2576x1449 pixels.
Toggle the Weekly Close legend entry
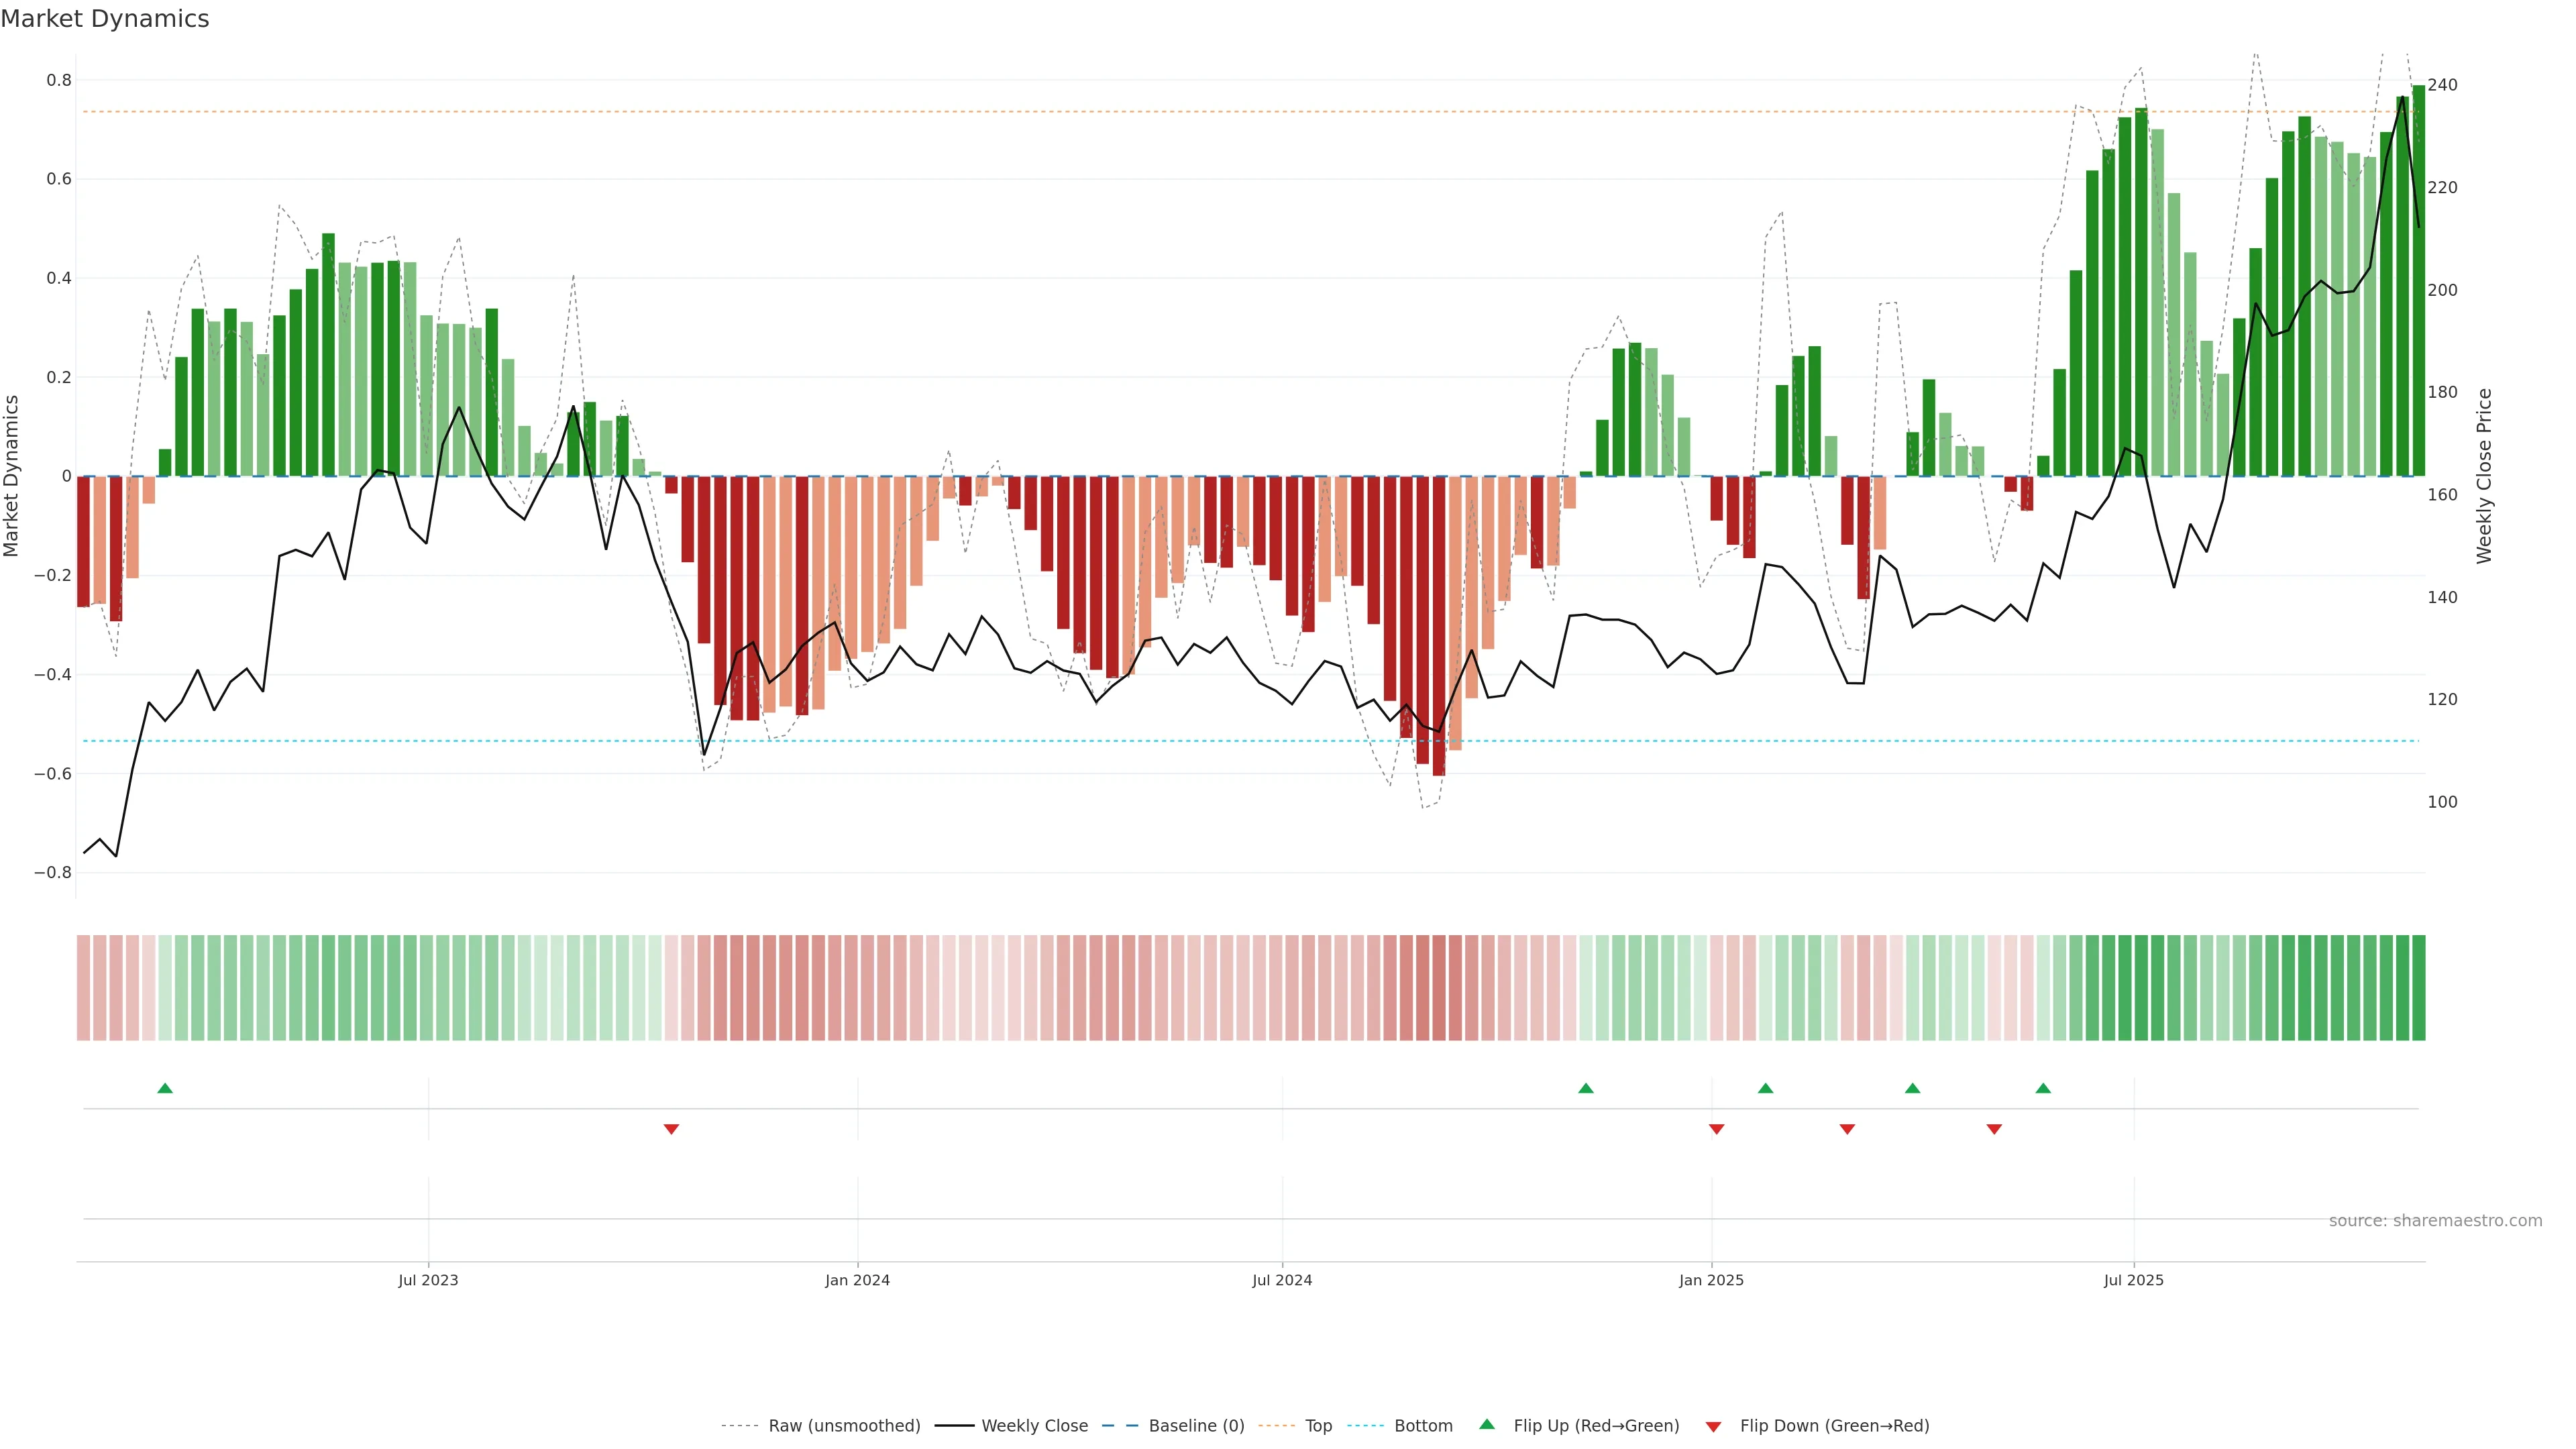click(x=1034, y=1426)
